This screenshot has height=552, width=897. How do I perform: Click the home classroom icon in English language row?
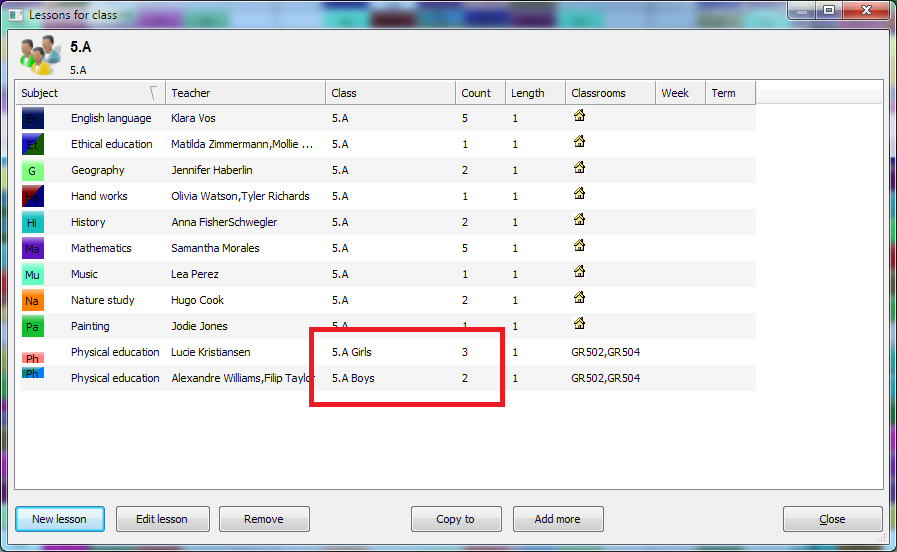point(578,116)
